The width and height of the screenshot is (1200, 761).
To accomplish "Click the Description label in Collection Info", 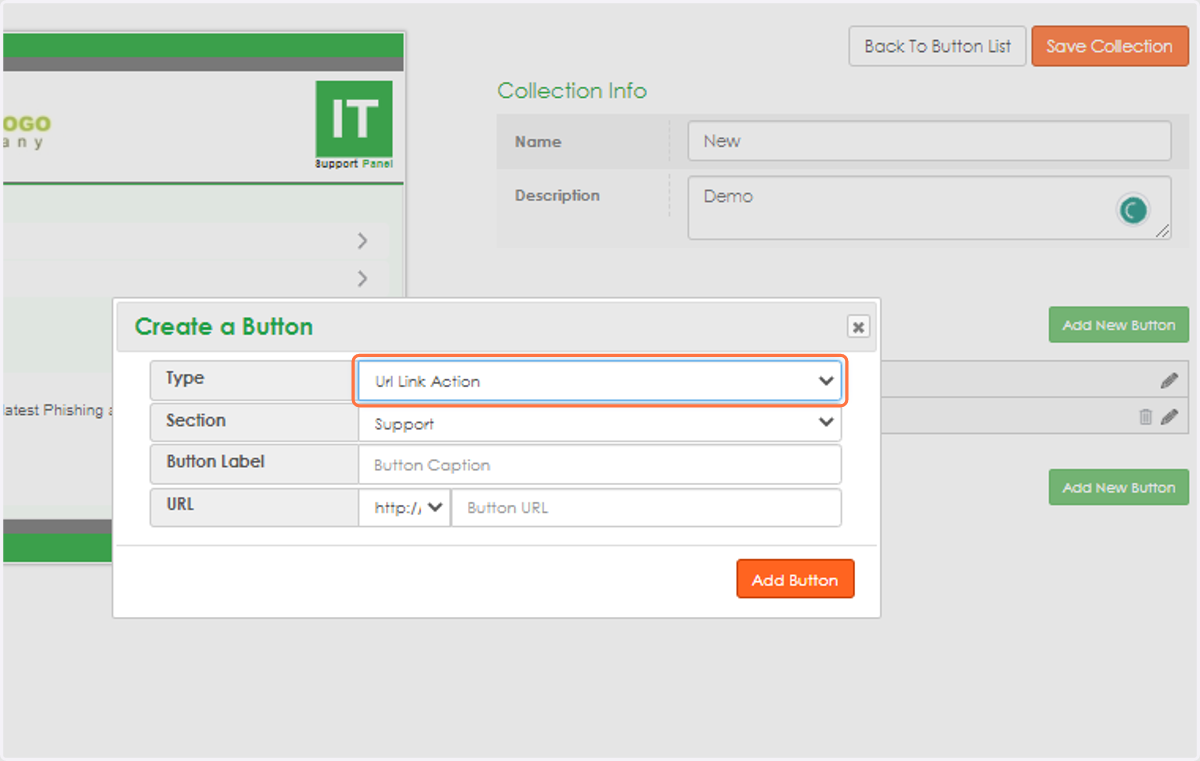I will click(x=557, y=195).
